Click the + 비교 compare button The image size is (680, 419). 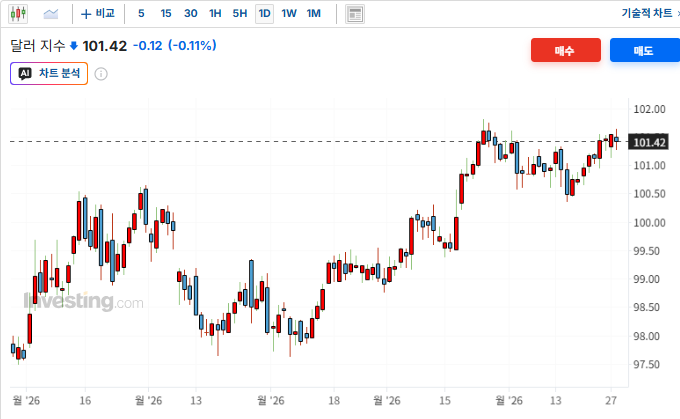[98, 14]
